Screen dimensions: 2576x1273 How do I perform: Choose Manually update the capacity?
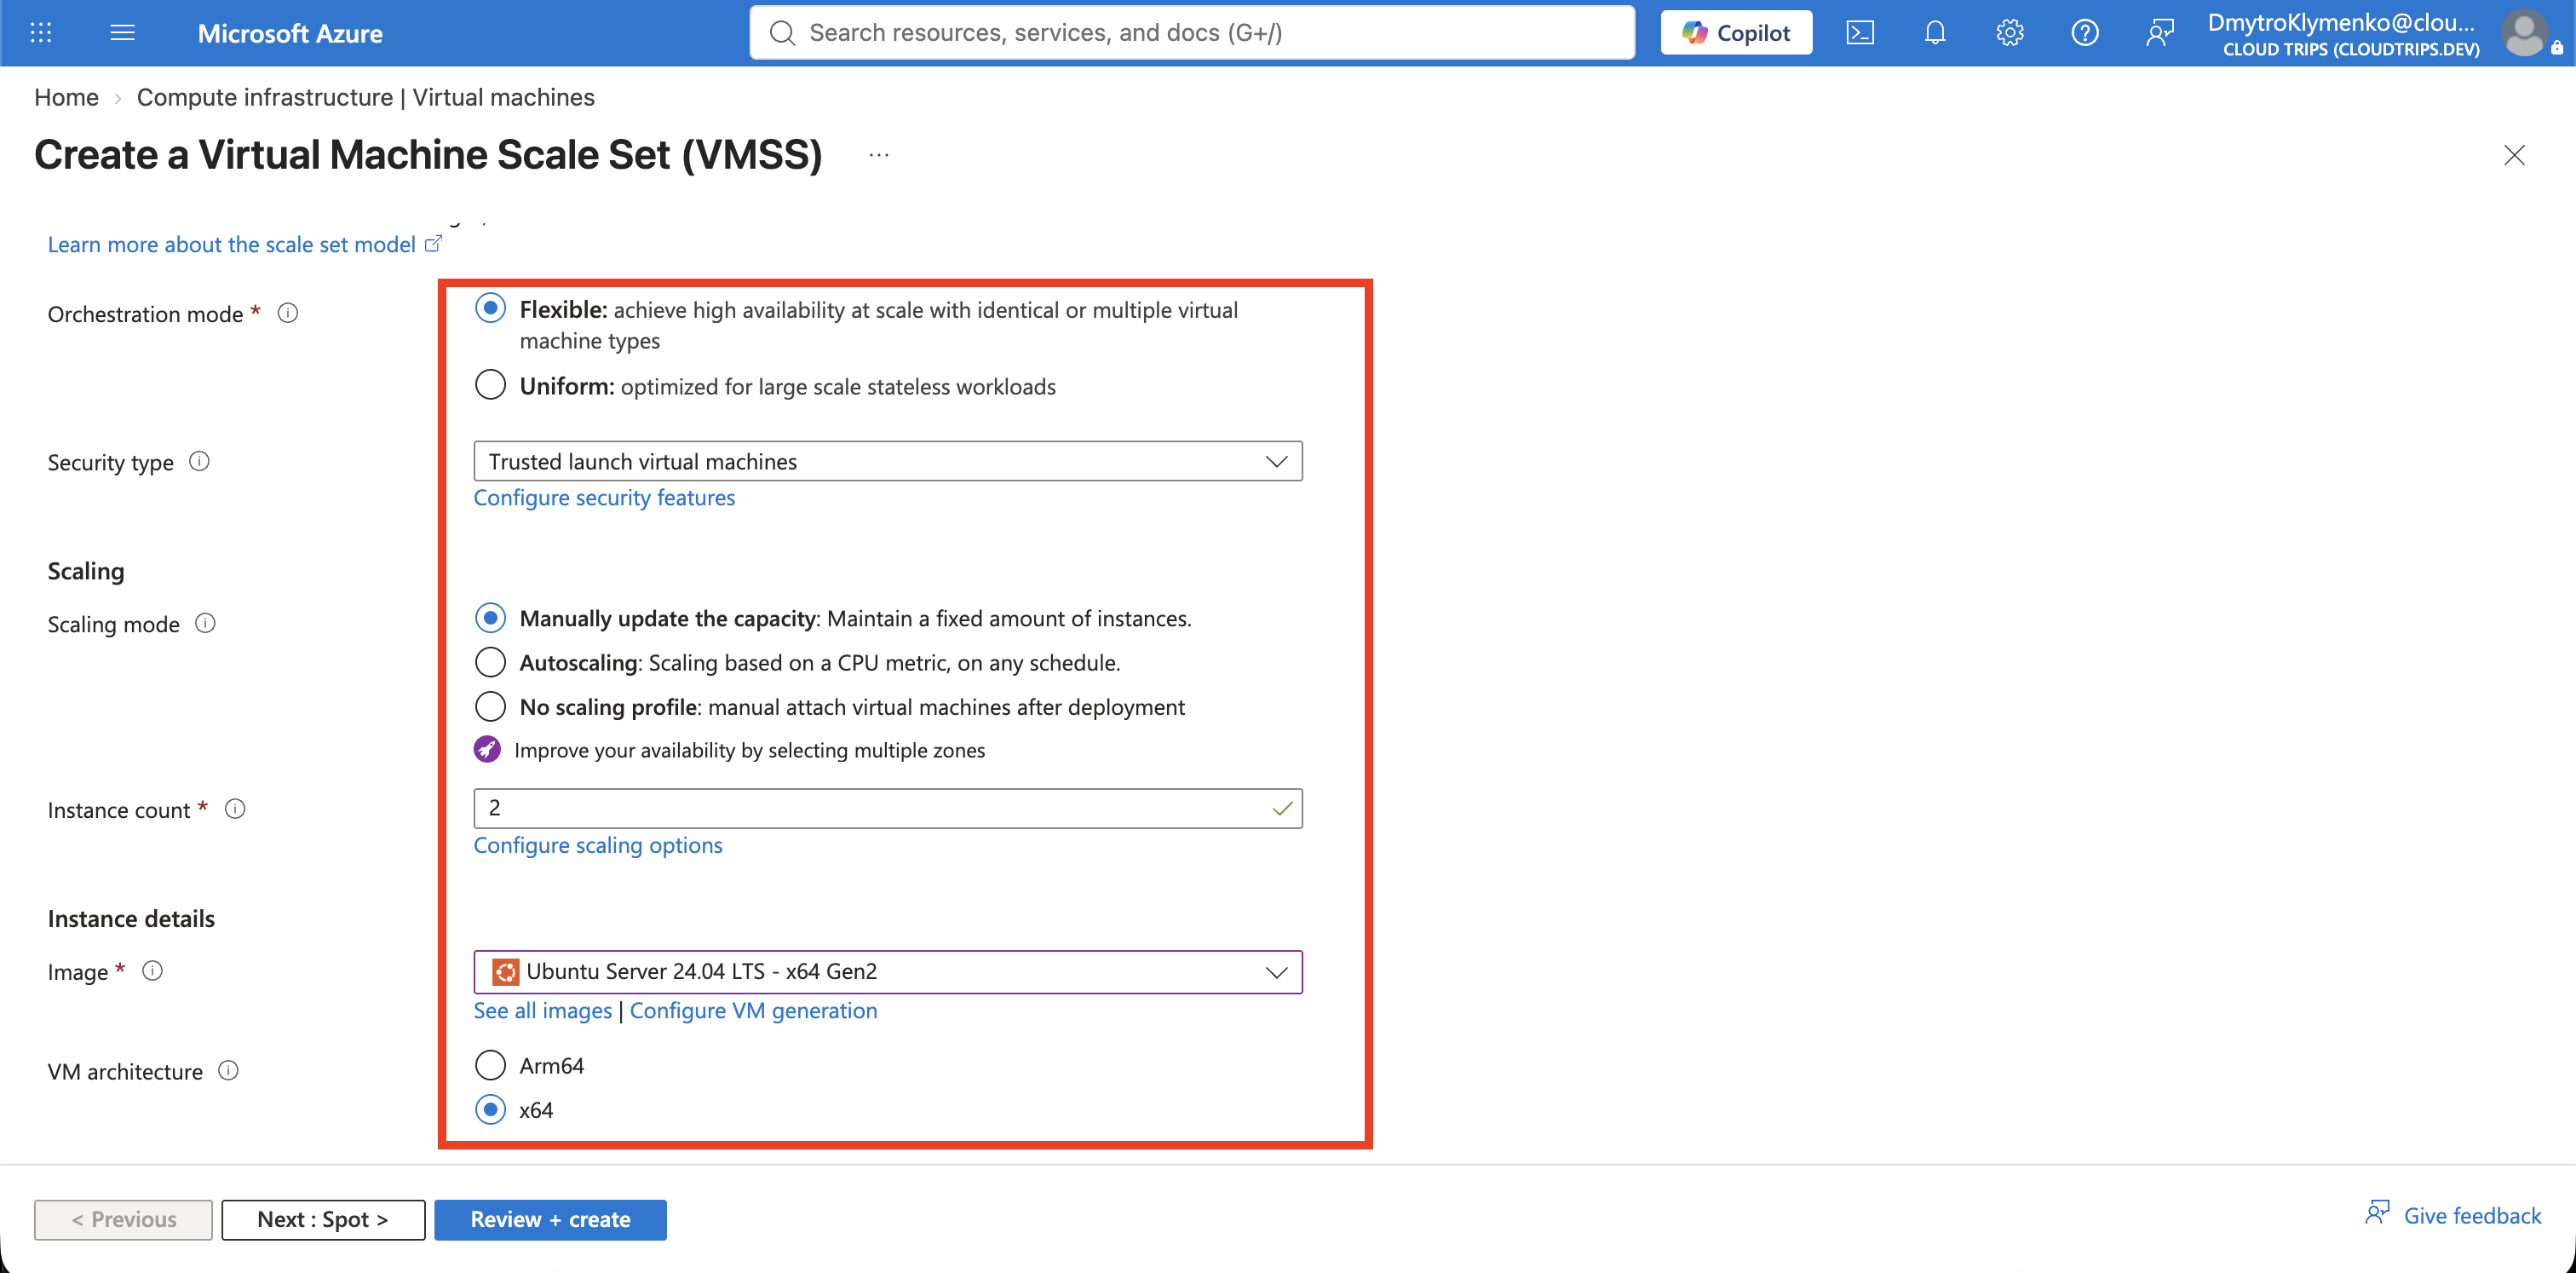coord(490,618)
